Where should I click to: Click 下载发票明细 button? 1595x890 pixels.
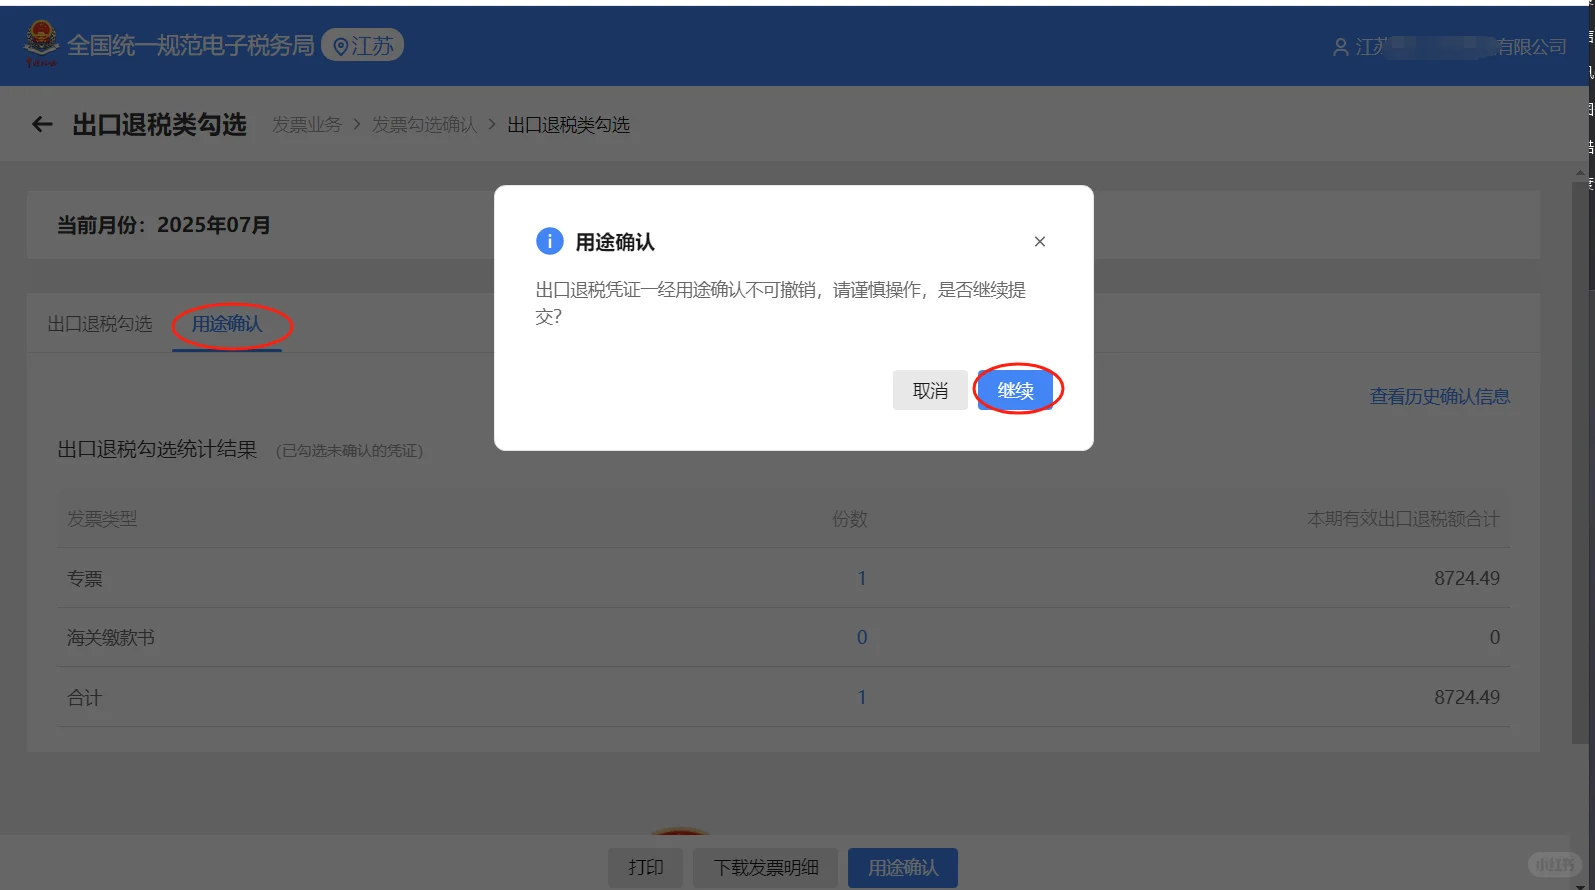(766, 867)
